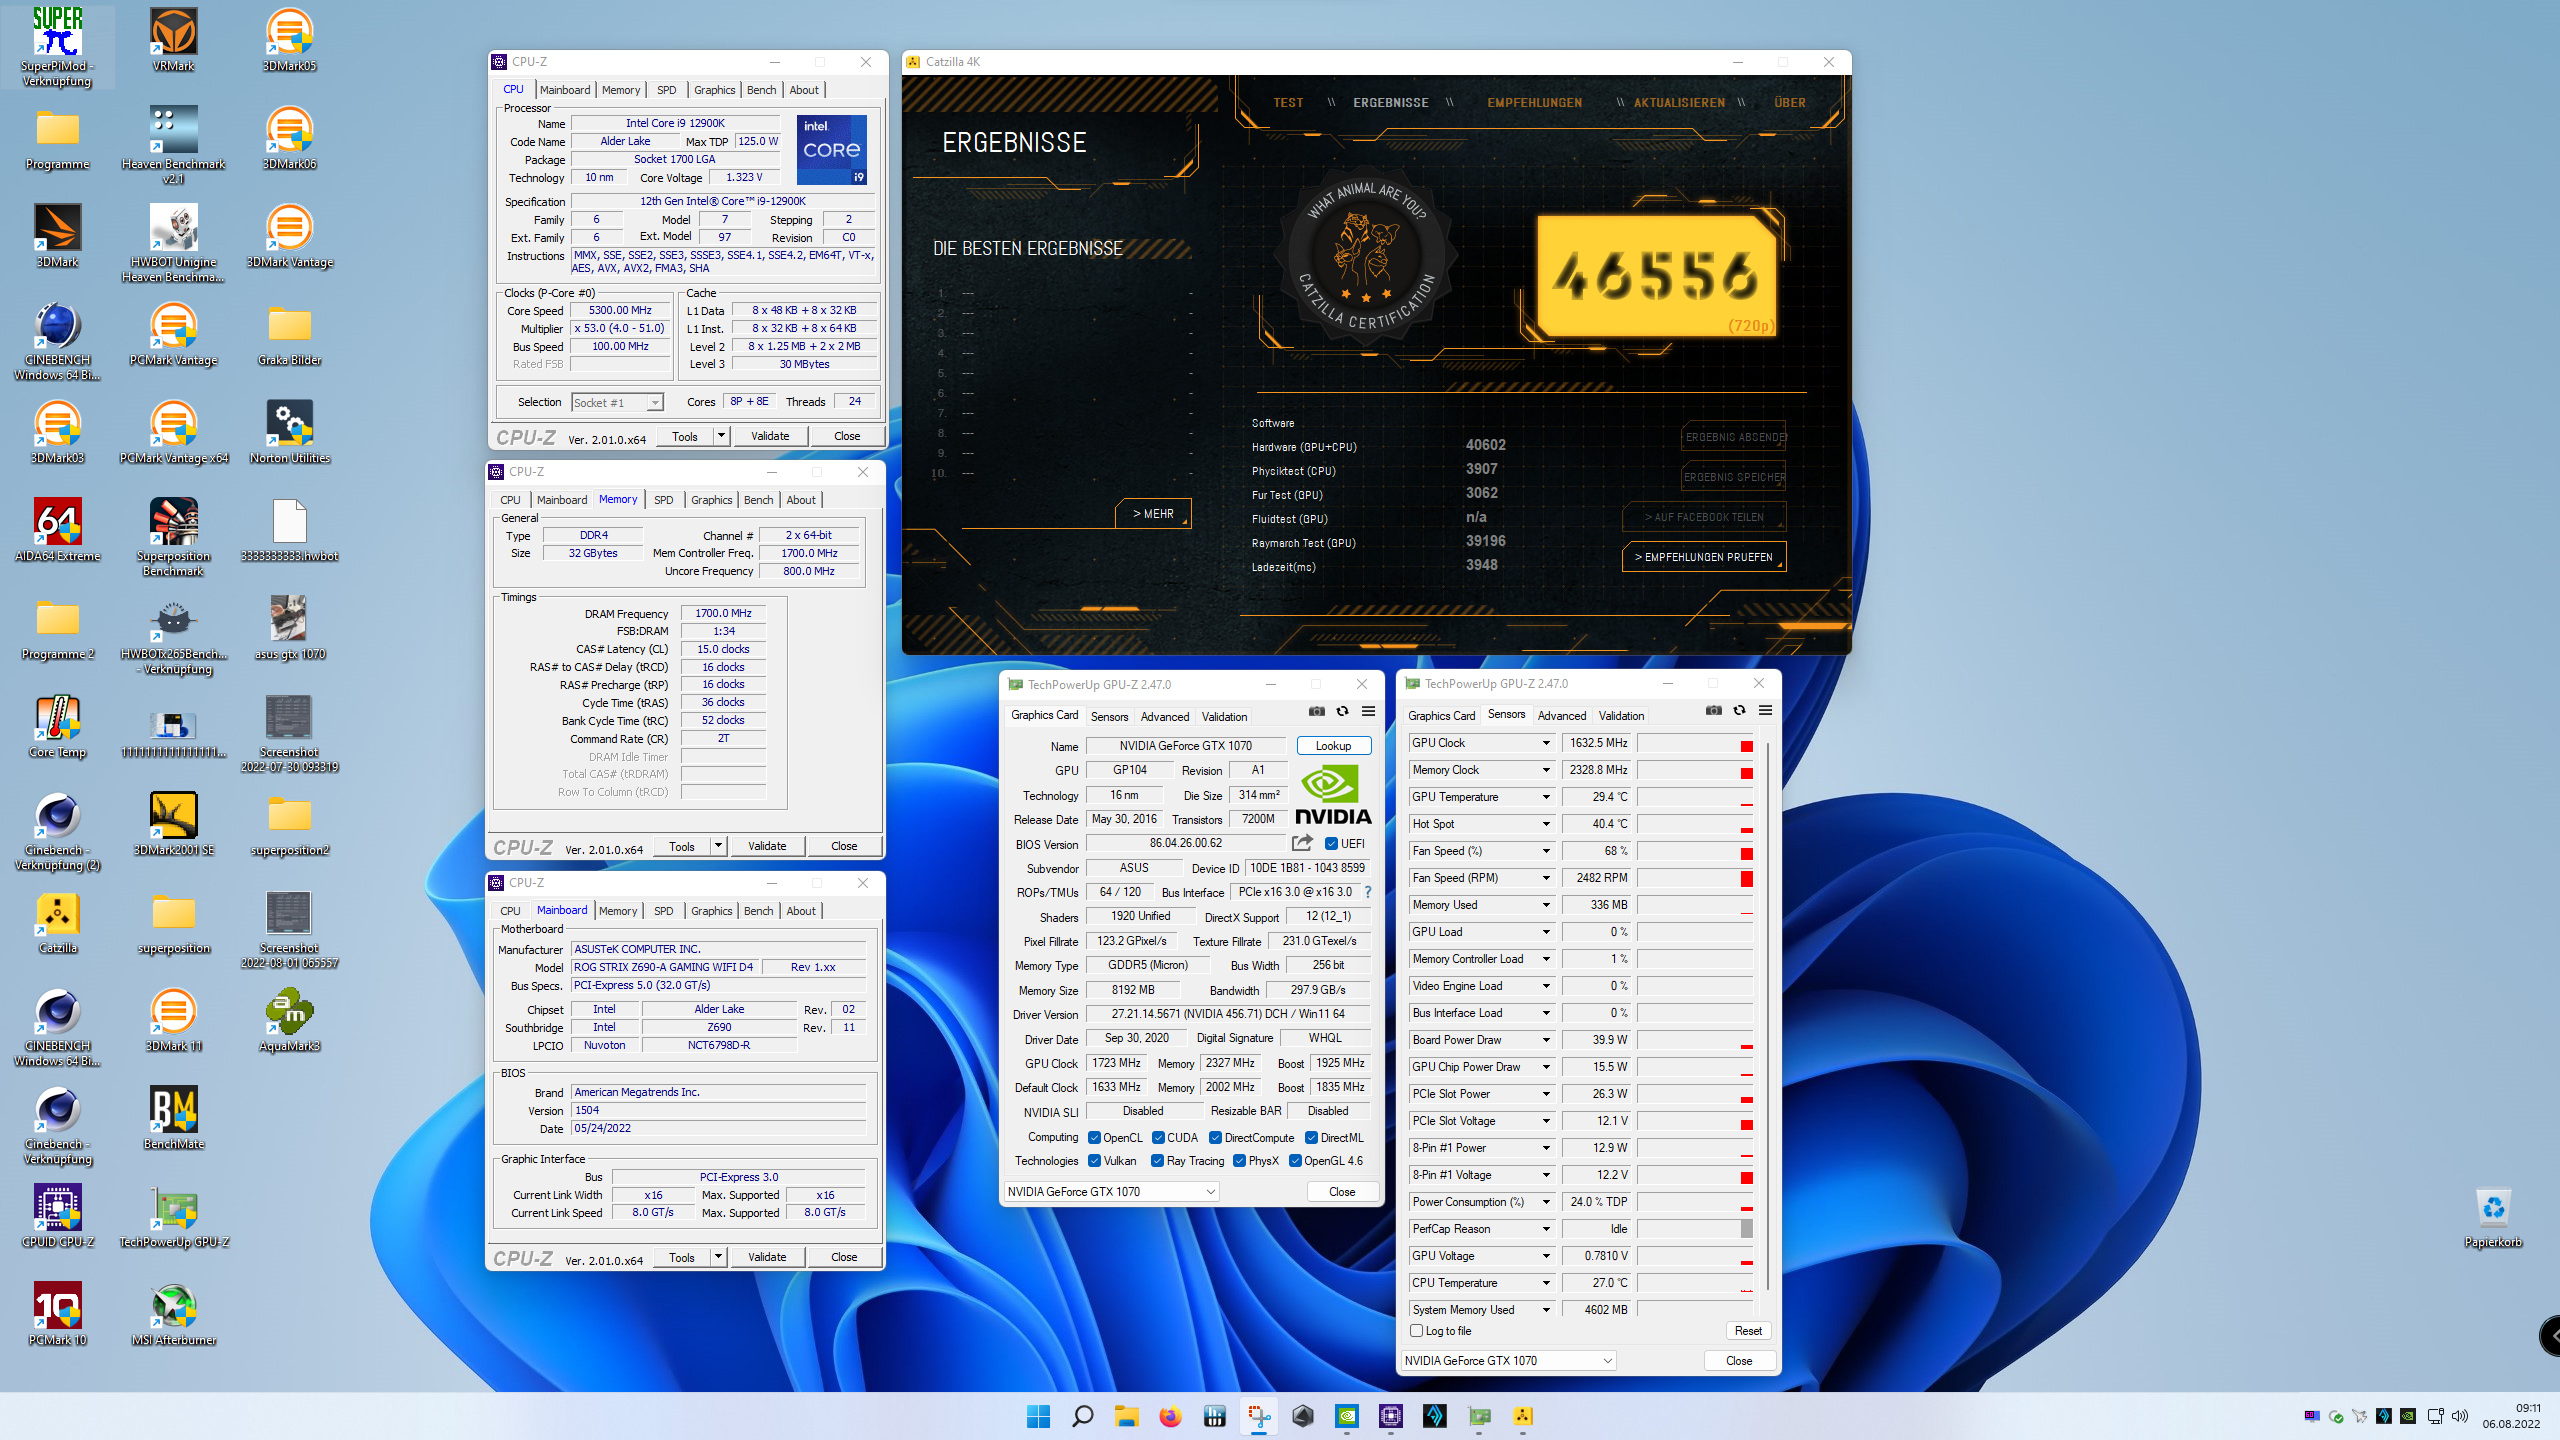Click camera icon in GPU-Z Sensors window
2560x1440 pixels.
(1714, 710)
